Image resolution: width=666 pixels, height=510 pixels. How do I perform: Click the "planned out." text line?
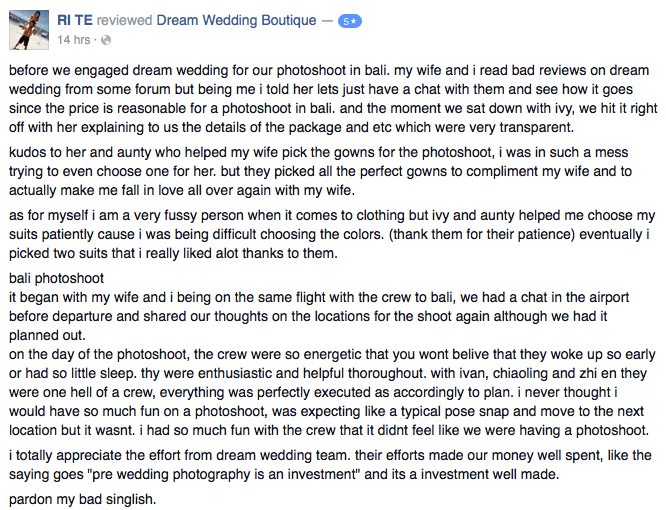point(47,335)
